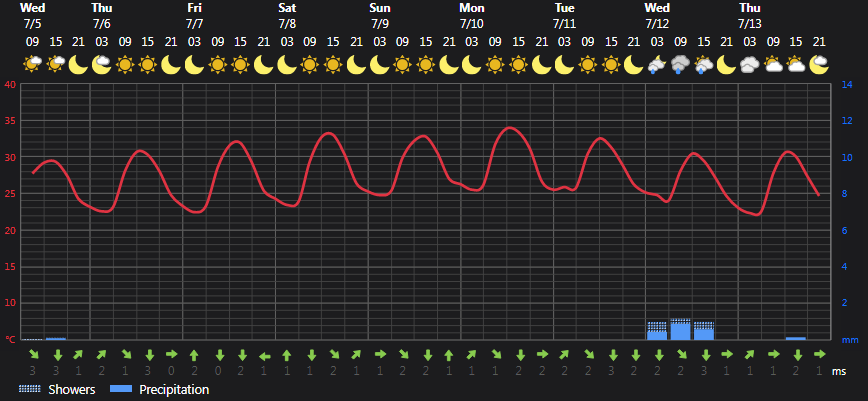Click the blue 12 precipitation axis label
The height and width of the screenshot is (401, 868).
click(x=847, y=121)
